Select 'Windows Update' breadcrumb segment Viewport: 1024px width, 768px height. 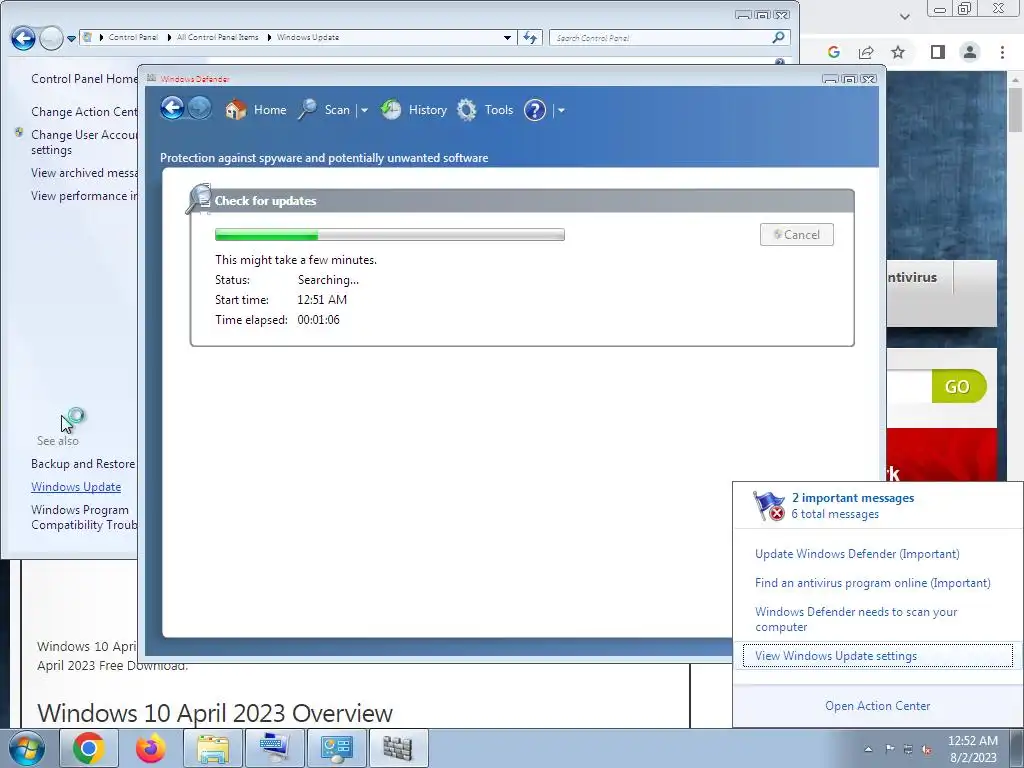308,37
